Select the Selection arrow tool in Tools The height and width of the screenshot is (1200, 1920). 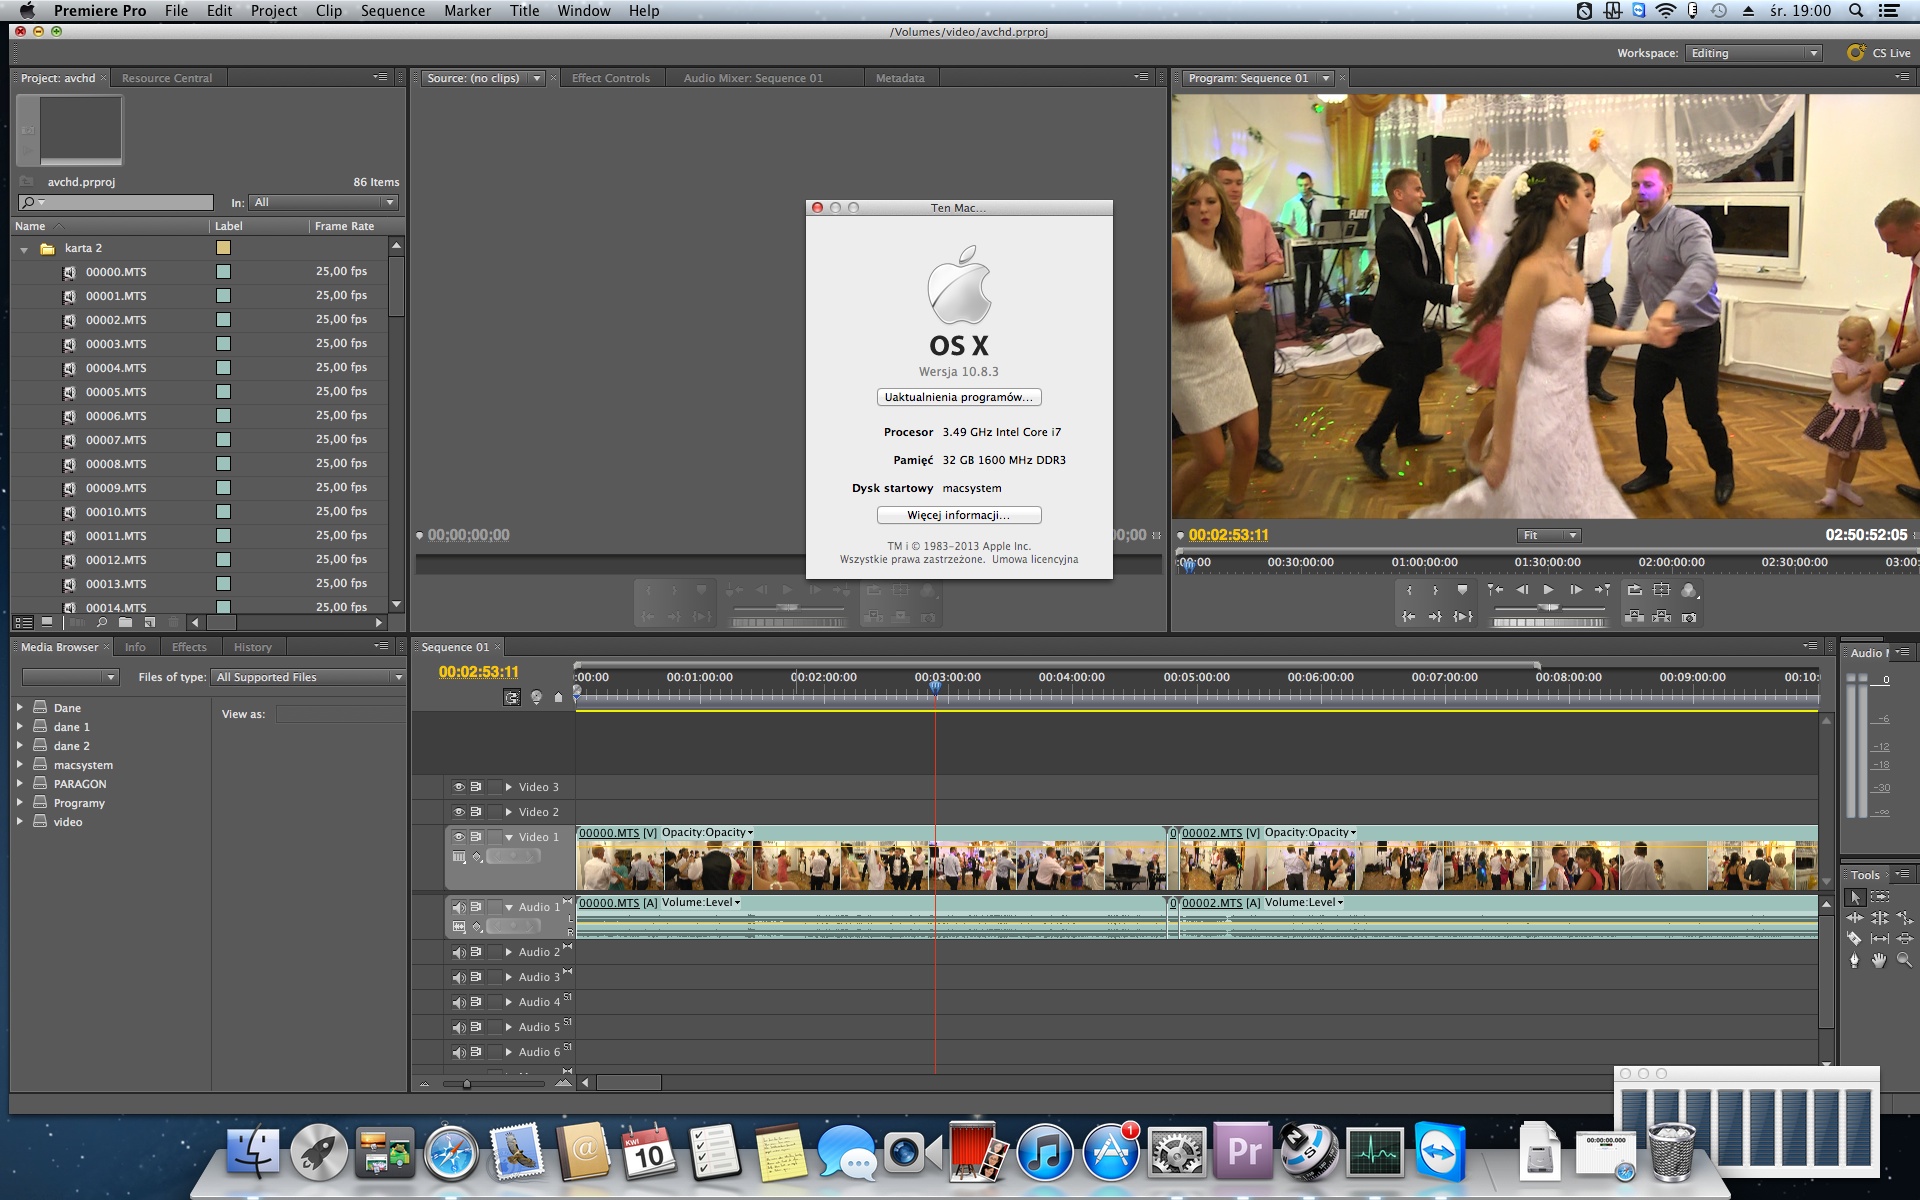point(1855,897)
